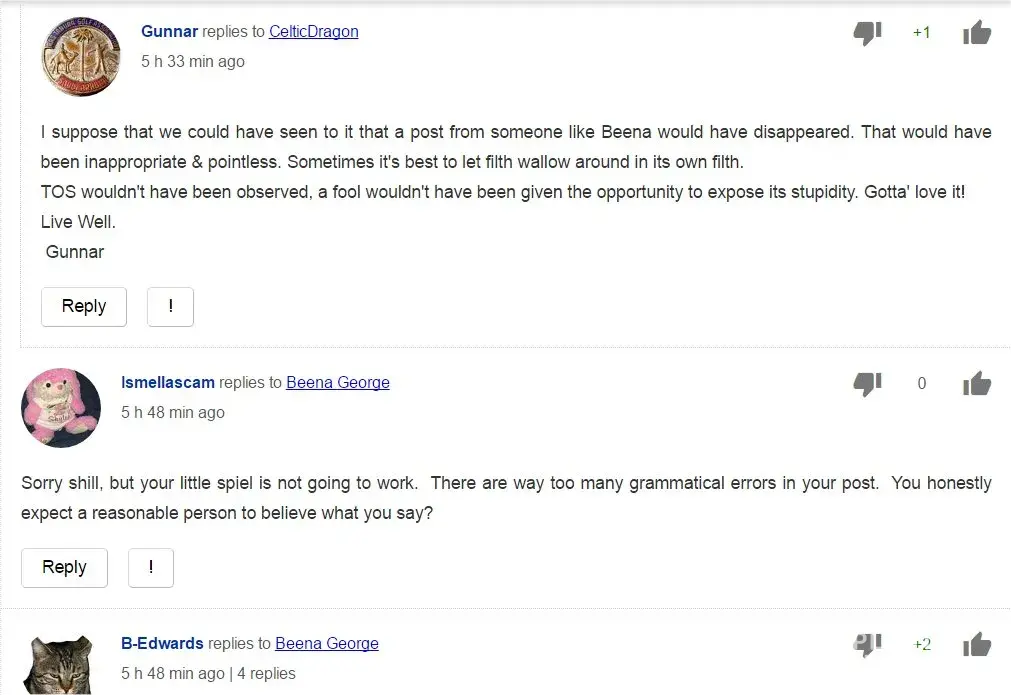Screen dimensions: 1011x695
Task: Open Beena George link in B-Edwards' reply
Action: pyautogui.click(x=326, y=643)
